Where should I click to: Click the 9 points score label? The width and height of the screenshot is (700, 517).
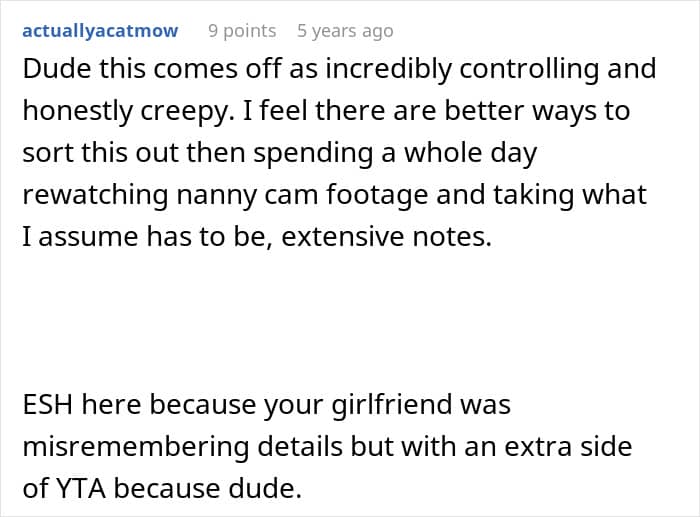click(242, 31)
